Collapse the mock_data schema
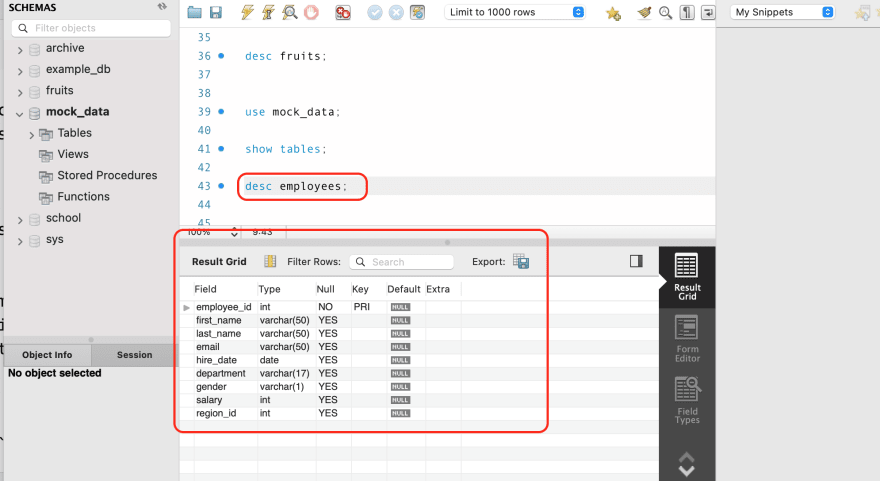The image size is (880, 481). coord(20,114)
